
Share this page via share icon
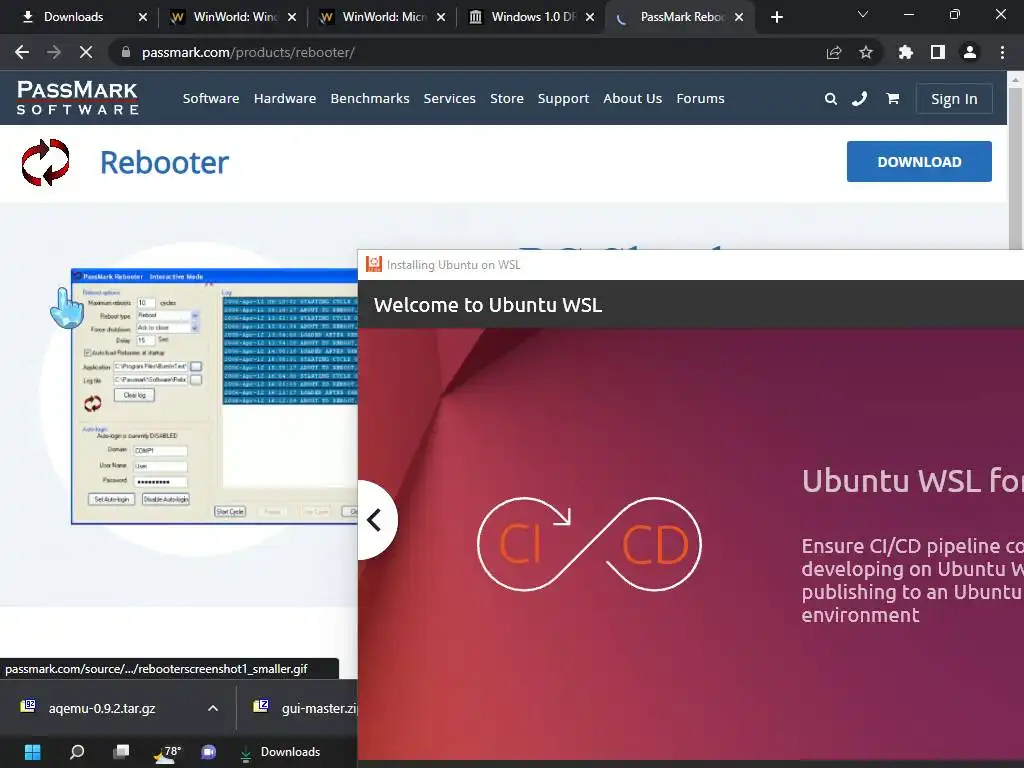point(833,52)
